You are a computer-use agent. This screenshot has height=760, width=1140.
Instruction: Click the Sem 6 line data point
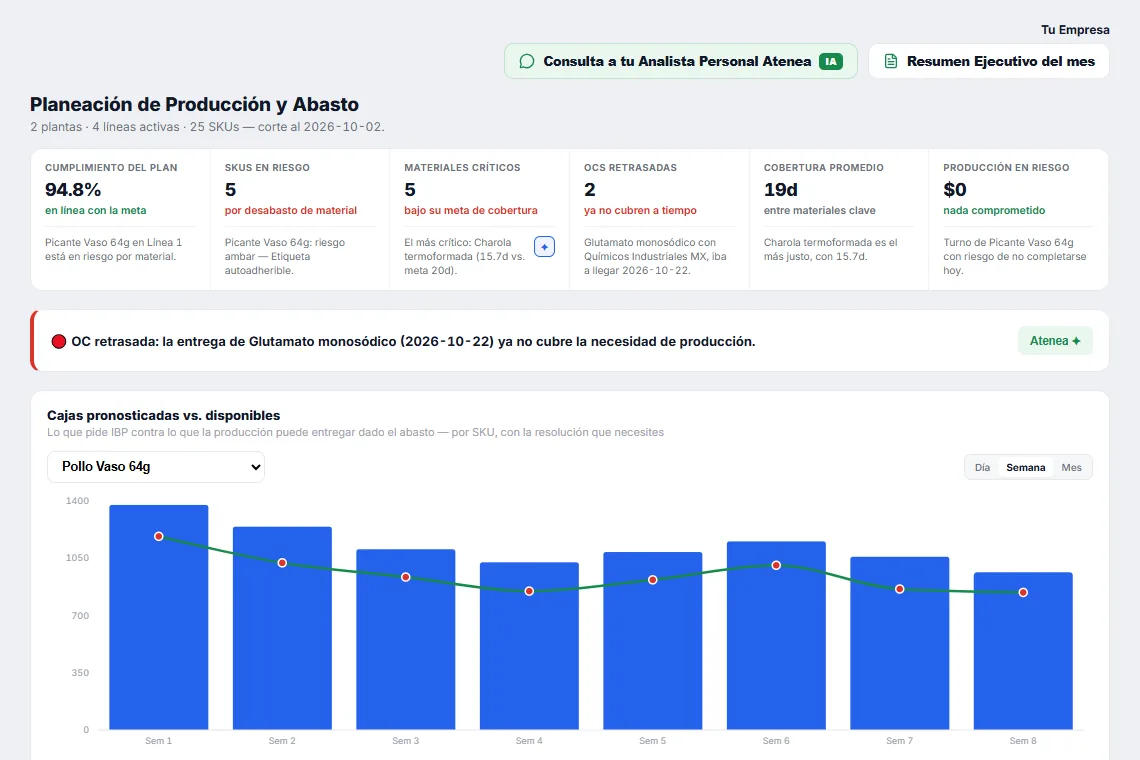[x=776, y=565]
